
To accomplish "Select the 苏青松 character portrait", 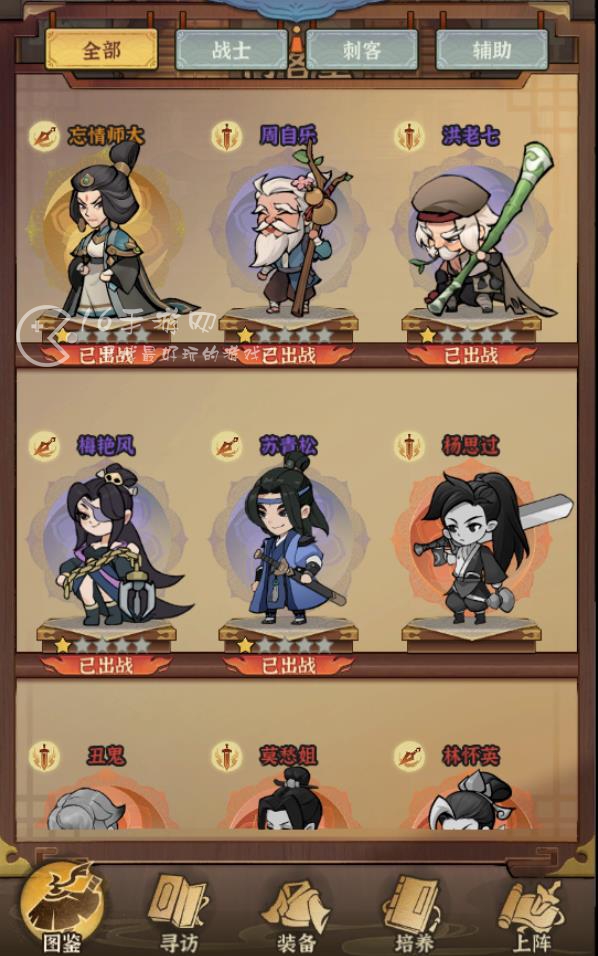I will (289, 543).
